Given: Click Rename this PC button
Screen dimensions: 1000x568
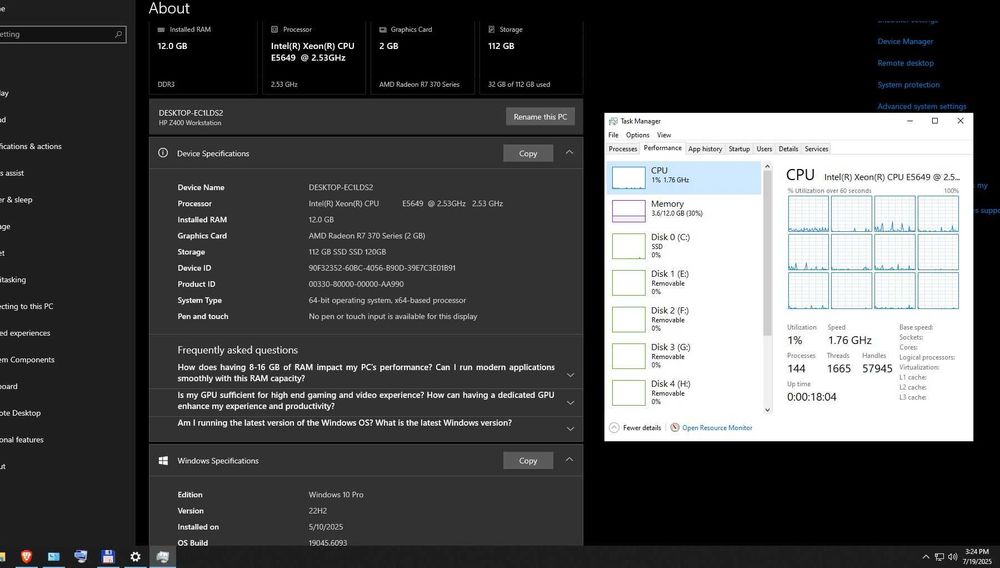Looking at the screenshot, I should tap(540, 117).
